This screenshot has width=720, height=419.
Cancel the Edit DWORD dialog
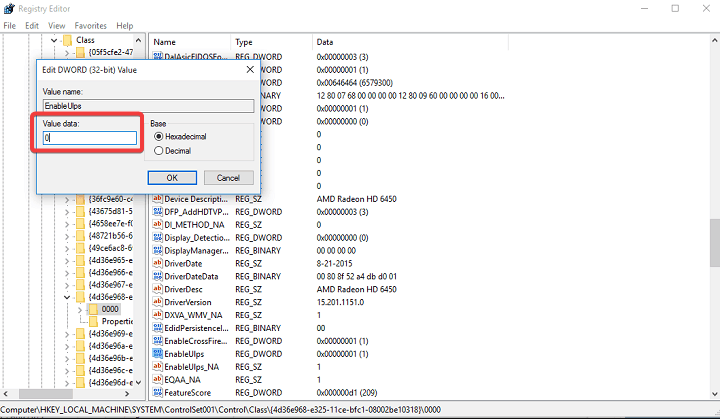tap(228, 178)
